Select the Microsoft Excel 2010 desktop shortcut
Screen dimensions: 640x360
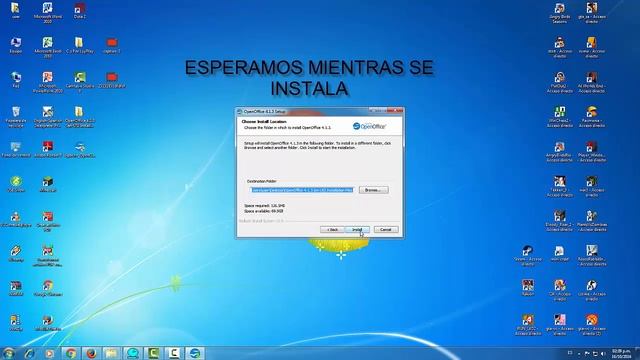coord(48,47)
